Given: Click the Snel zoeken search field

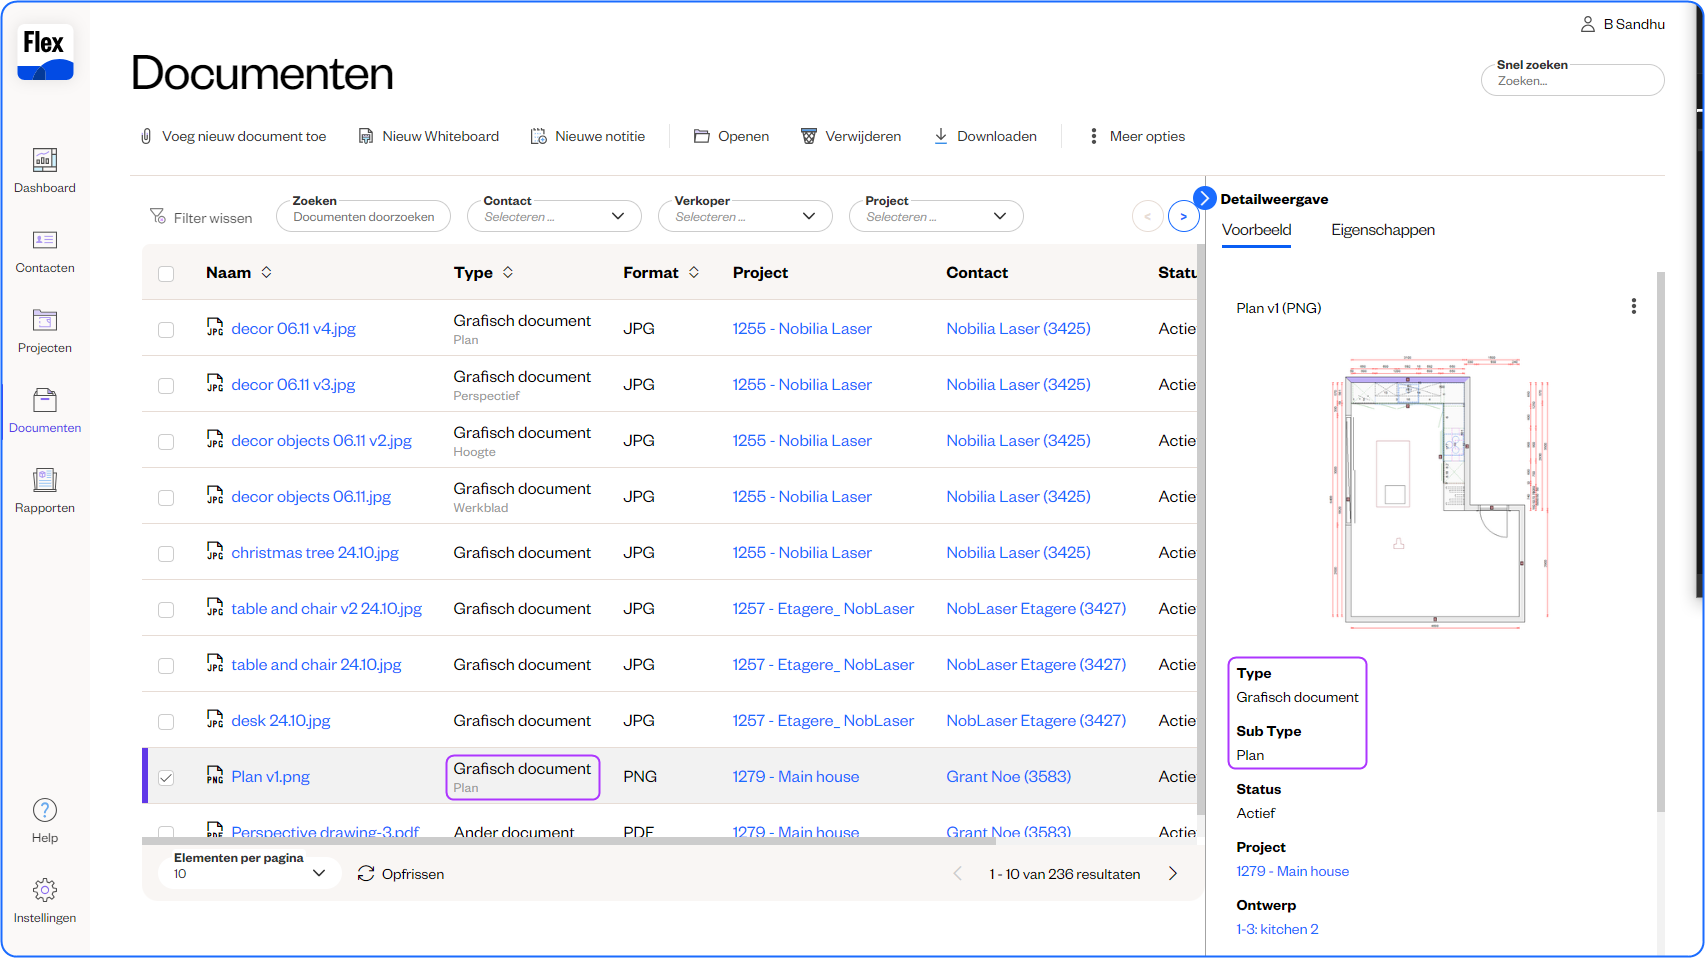Looking at the screenshot, I should click(1572, 81).
